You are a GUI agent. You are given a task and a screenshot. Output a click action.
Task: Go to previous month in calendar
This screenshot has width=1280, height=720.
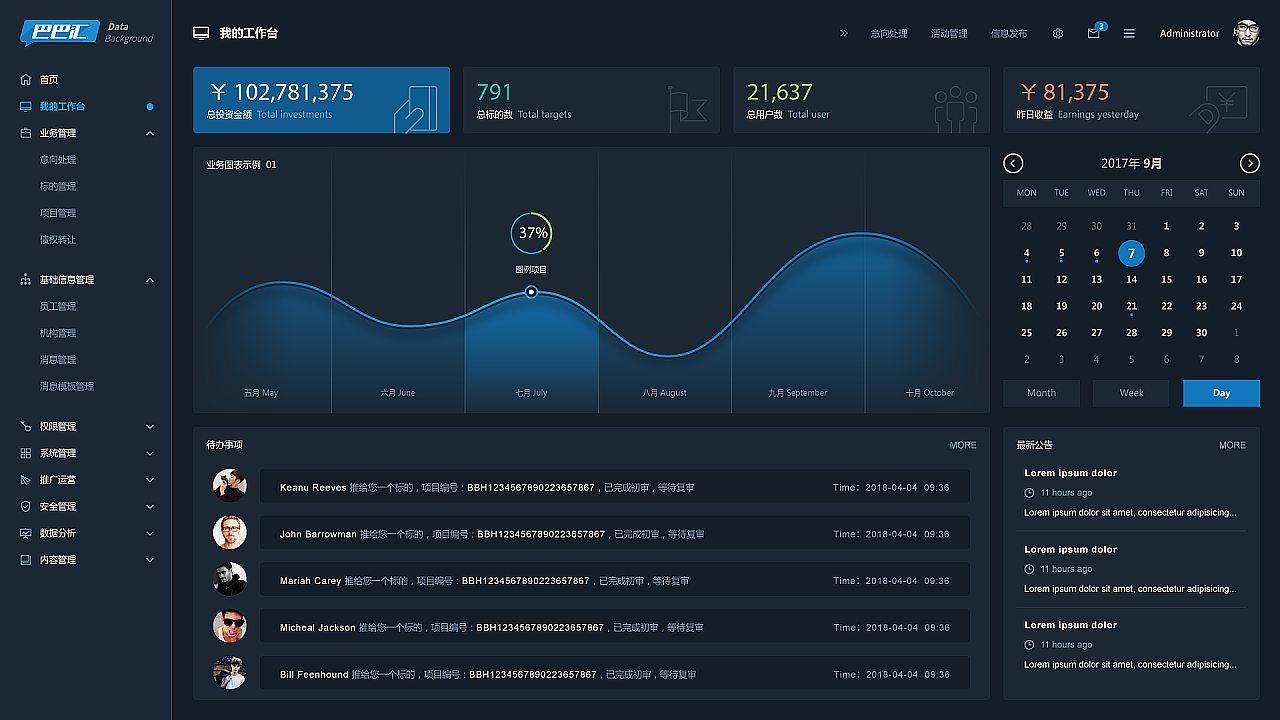coord(1013,163)
